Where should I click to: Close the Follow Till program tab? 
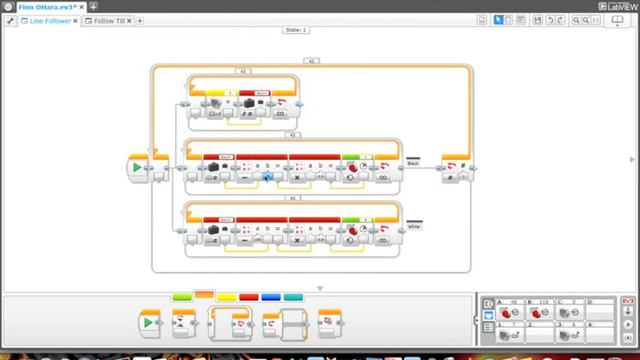click(129, 21)
